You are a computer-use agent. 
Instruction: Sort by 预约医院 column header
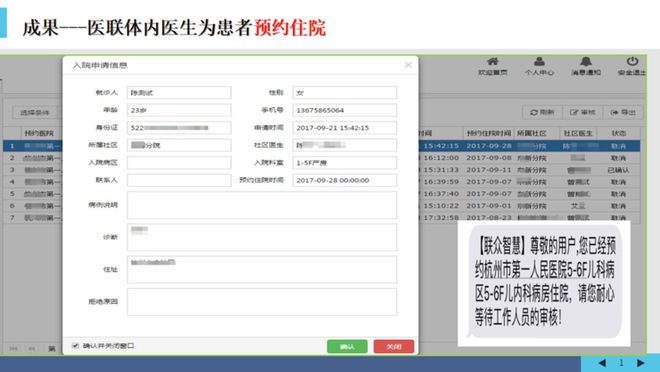pyautogui.click(x=39, y=133)
